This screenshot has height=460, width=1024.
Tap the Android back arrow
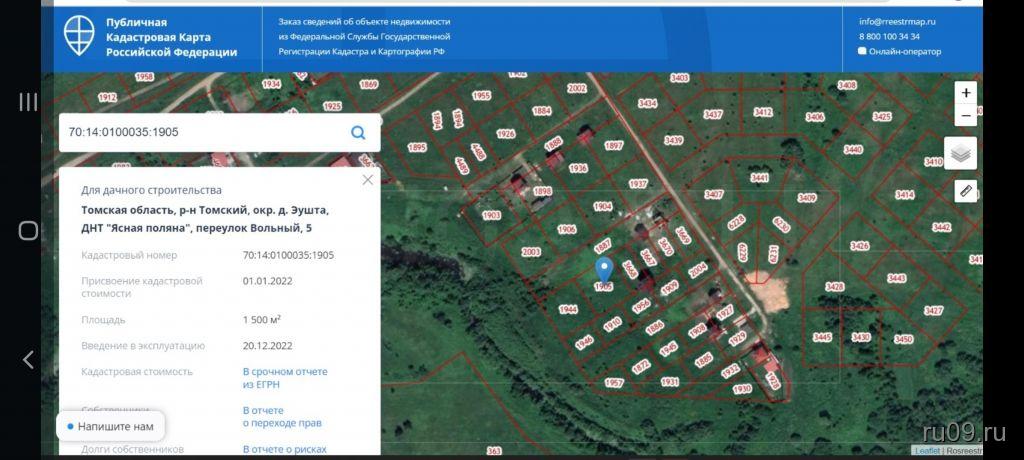pyautogui.click(x=28, y=360)
